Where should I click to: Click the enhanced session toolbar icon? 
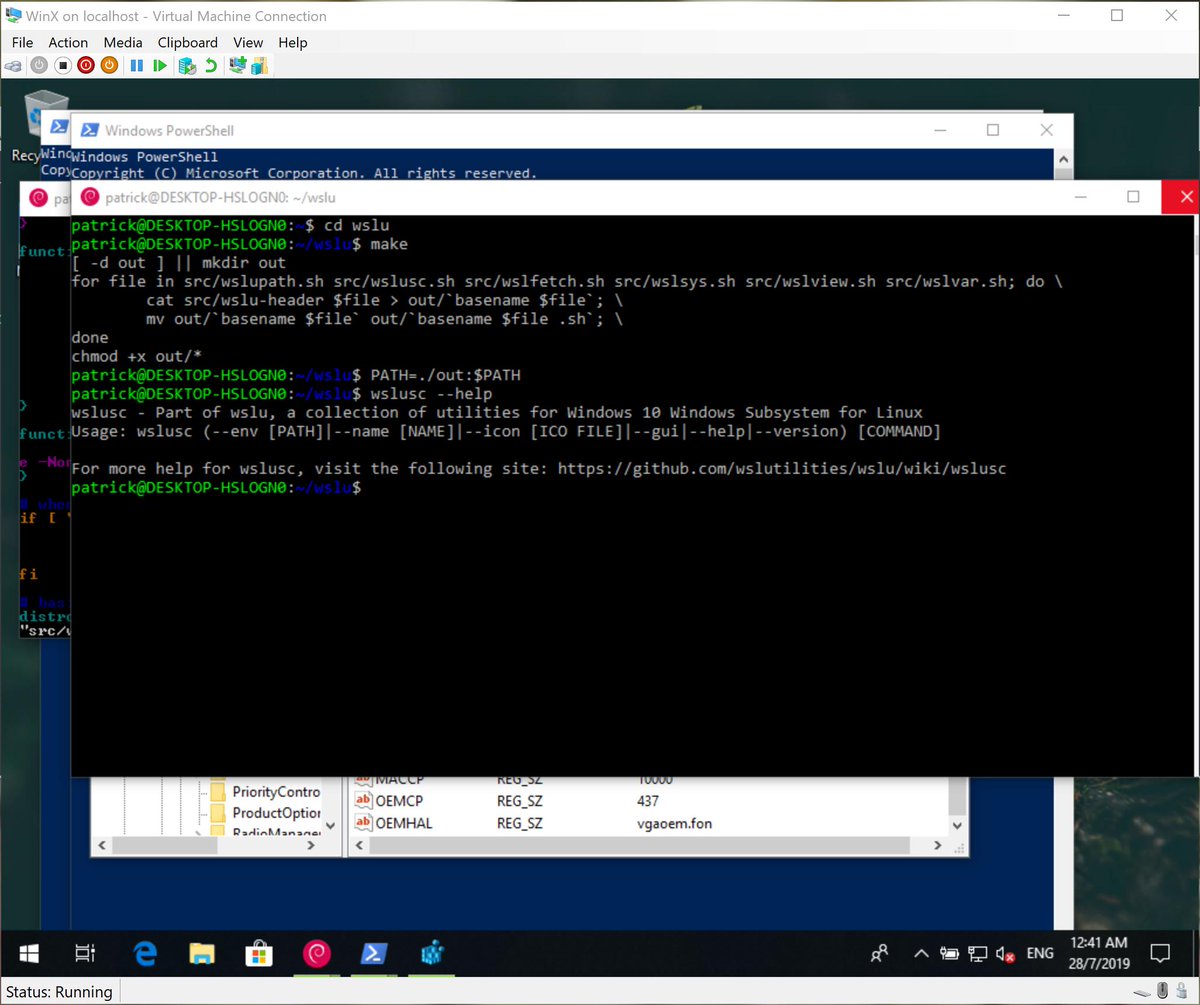click(238, 66)
